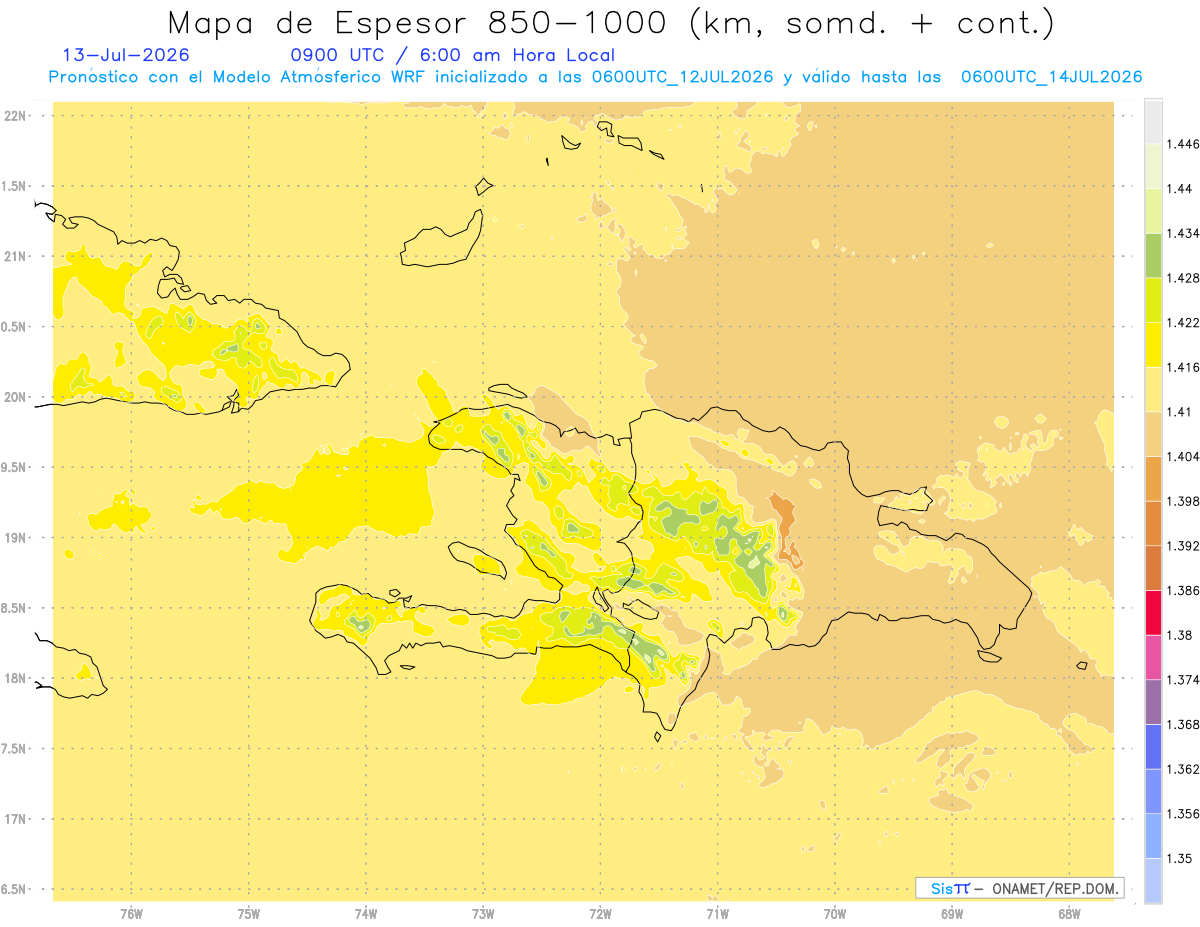Image resolution: width=1200 pixels, height=927 pixels.
Task: Click the 19N latitude label
Action: click(14, 537)
